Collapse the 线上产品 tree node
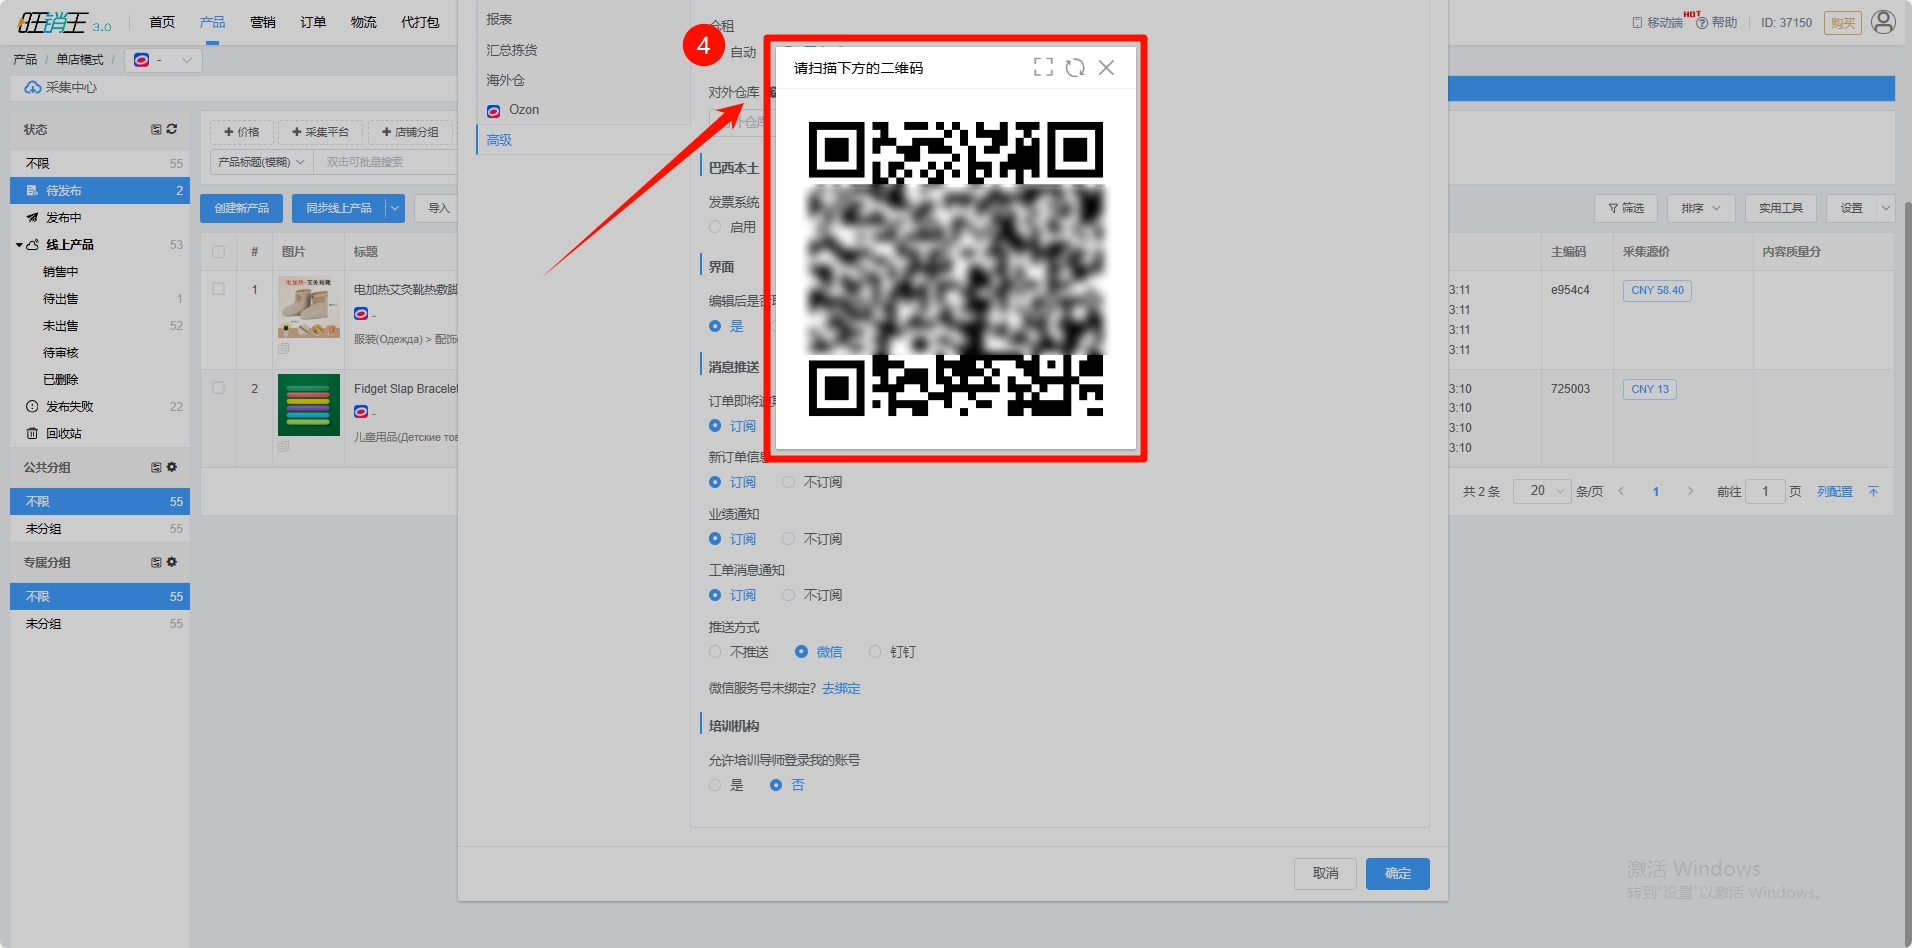 19,245
